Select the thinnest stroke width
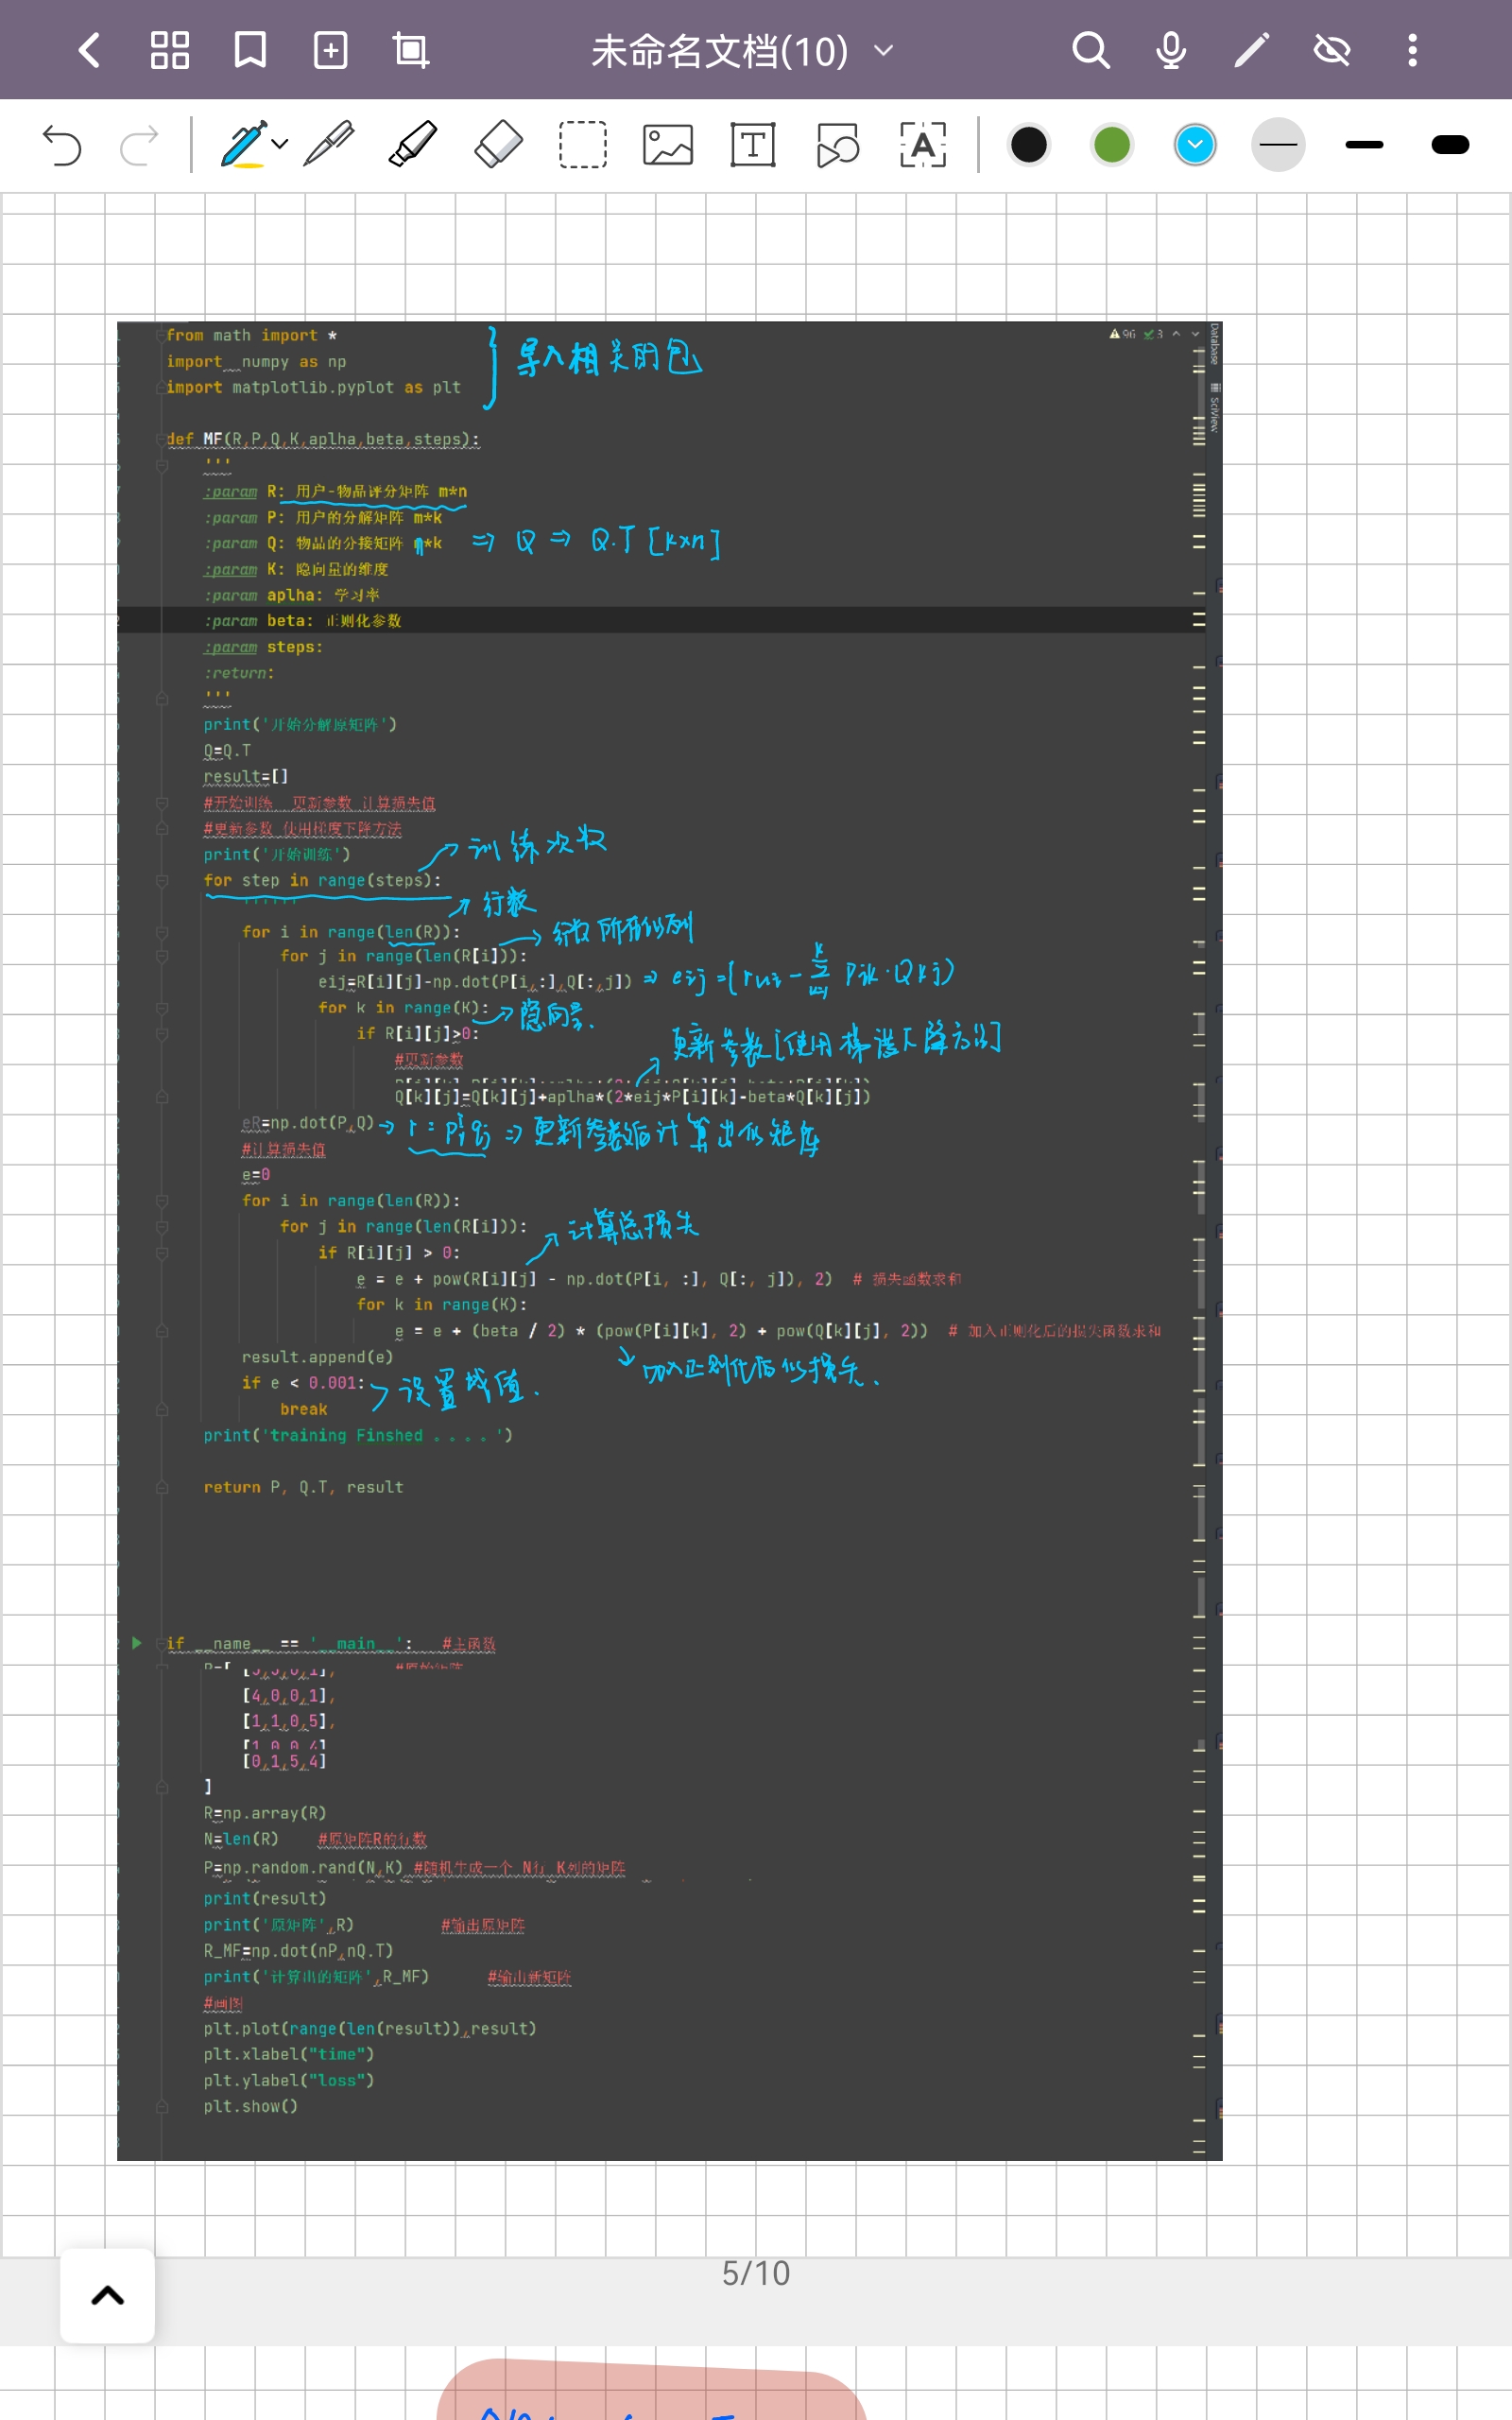Screen dimensions: 1512x2420 pyautogui.click(x=1278, y=144)
